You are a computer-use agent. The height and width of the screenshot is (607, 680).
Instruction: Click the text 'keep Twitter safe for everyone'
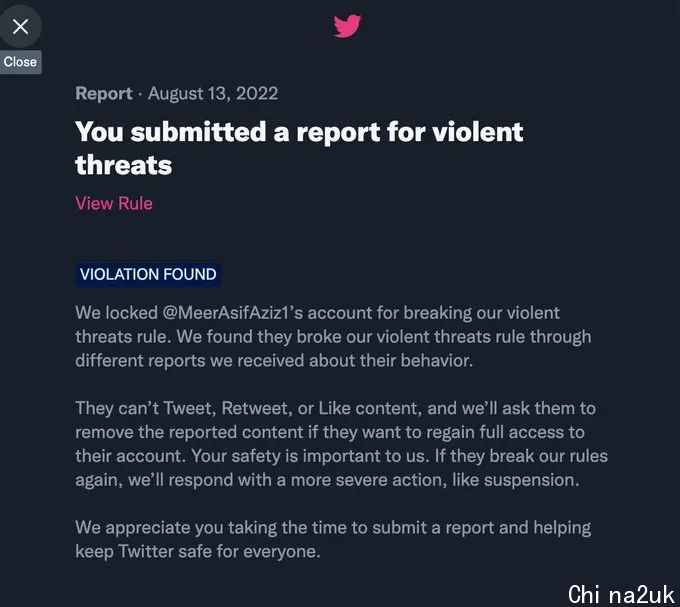pos(197,552)
